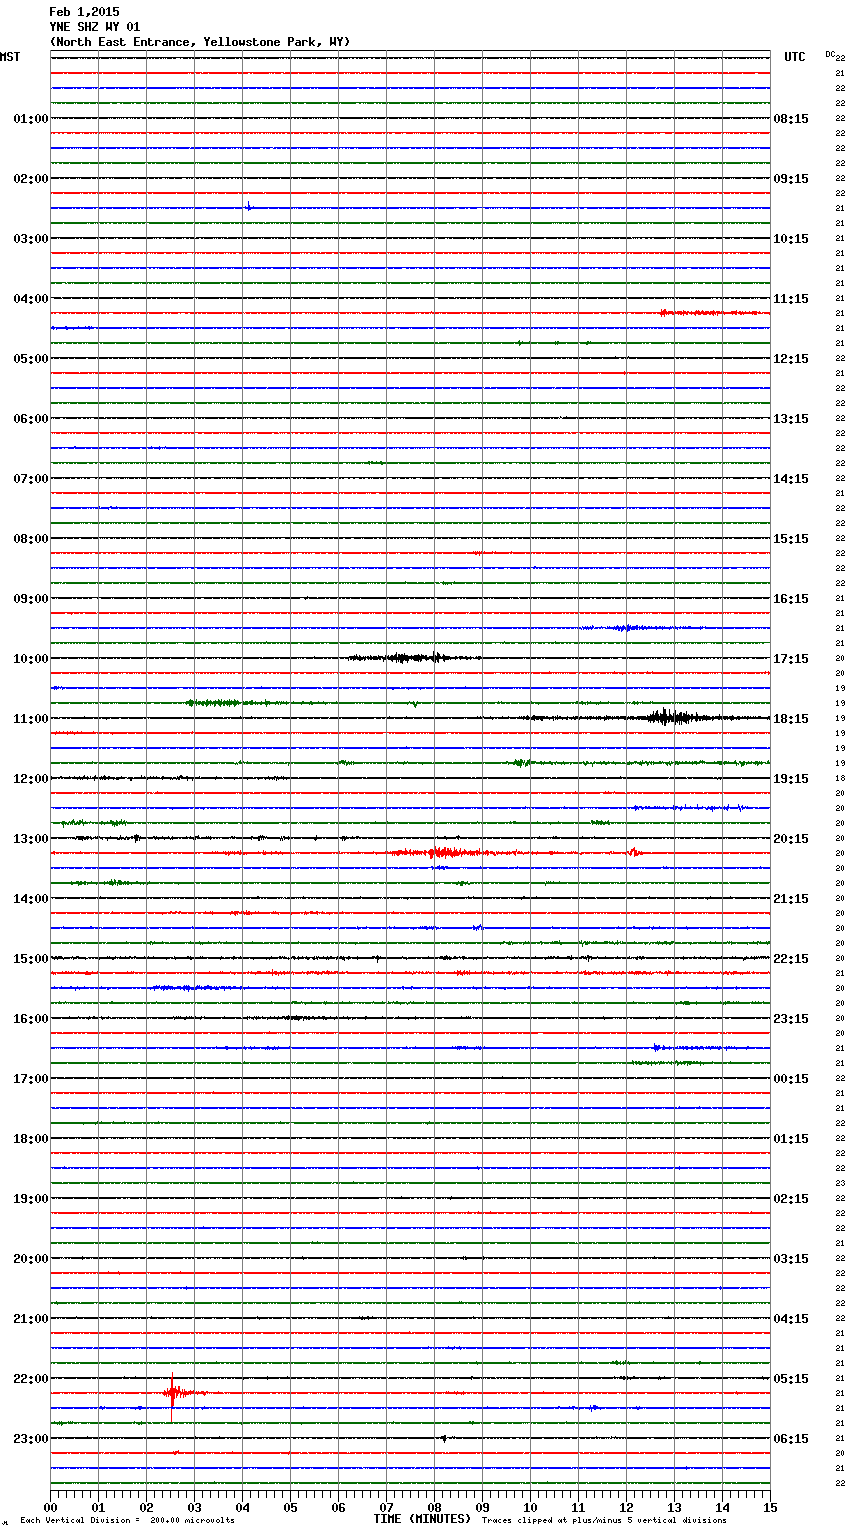Image resolution: width=850 pixels, height=1534 pixels.
Task: Click the 22:15 UTC time label
Action: click(791, 959)
